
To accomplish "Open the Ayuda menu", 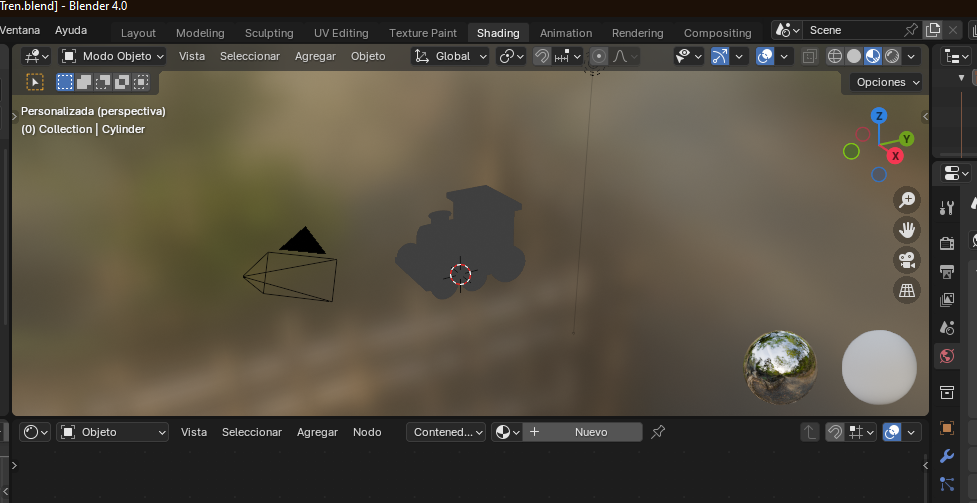I will [x=71, y=30].
